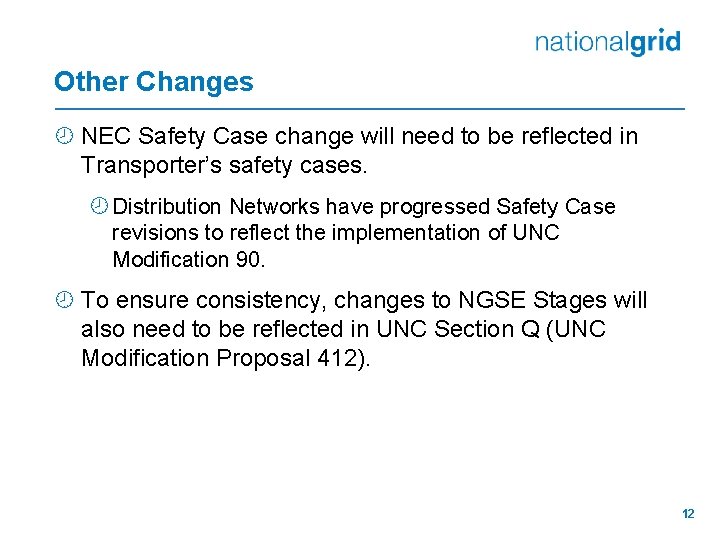Click the word Networks in the sub-bullet
Screen dimensions: 720x540
(274, 206)
